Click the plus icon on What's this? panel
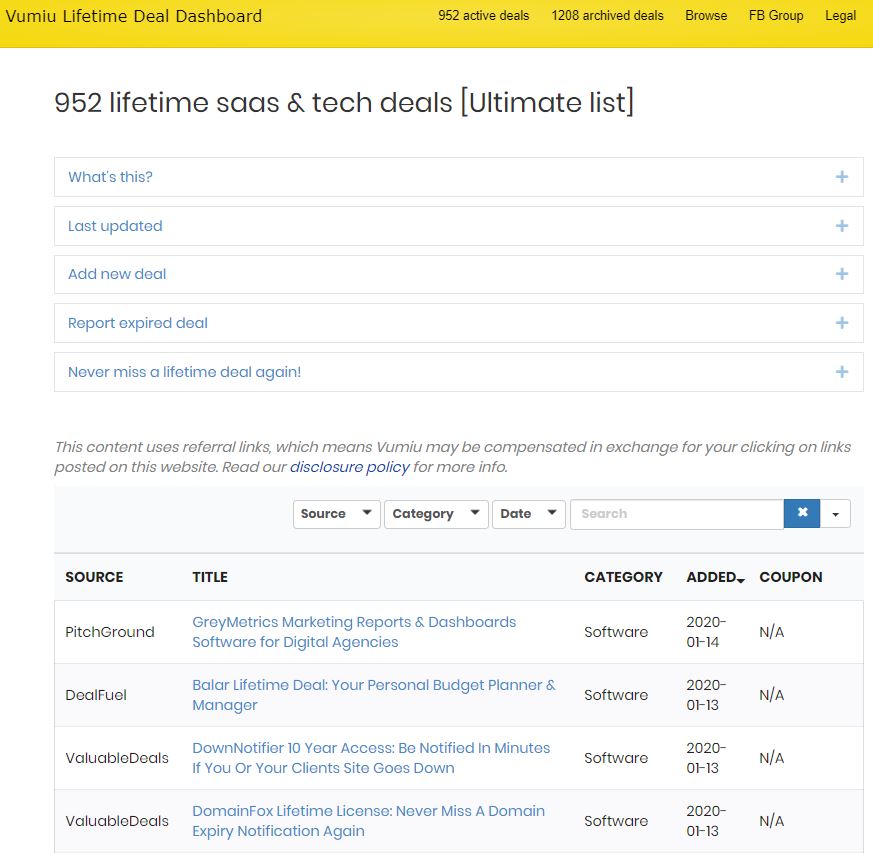Viewport: 873px width, 853px height. tap(841, 177)
